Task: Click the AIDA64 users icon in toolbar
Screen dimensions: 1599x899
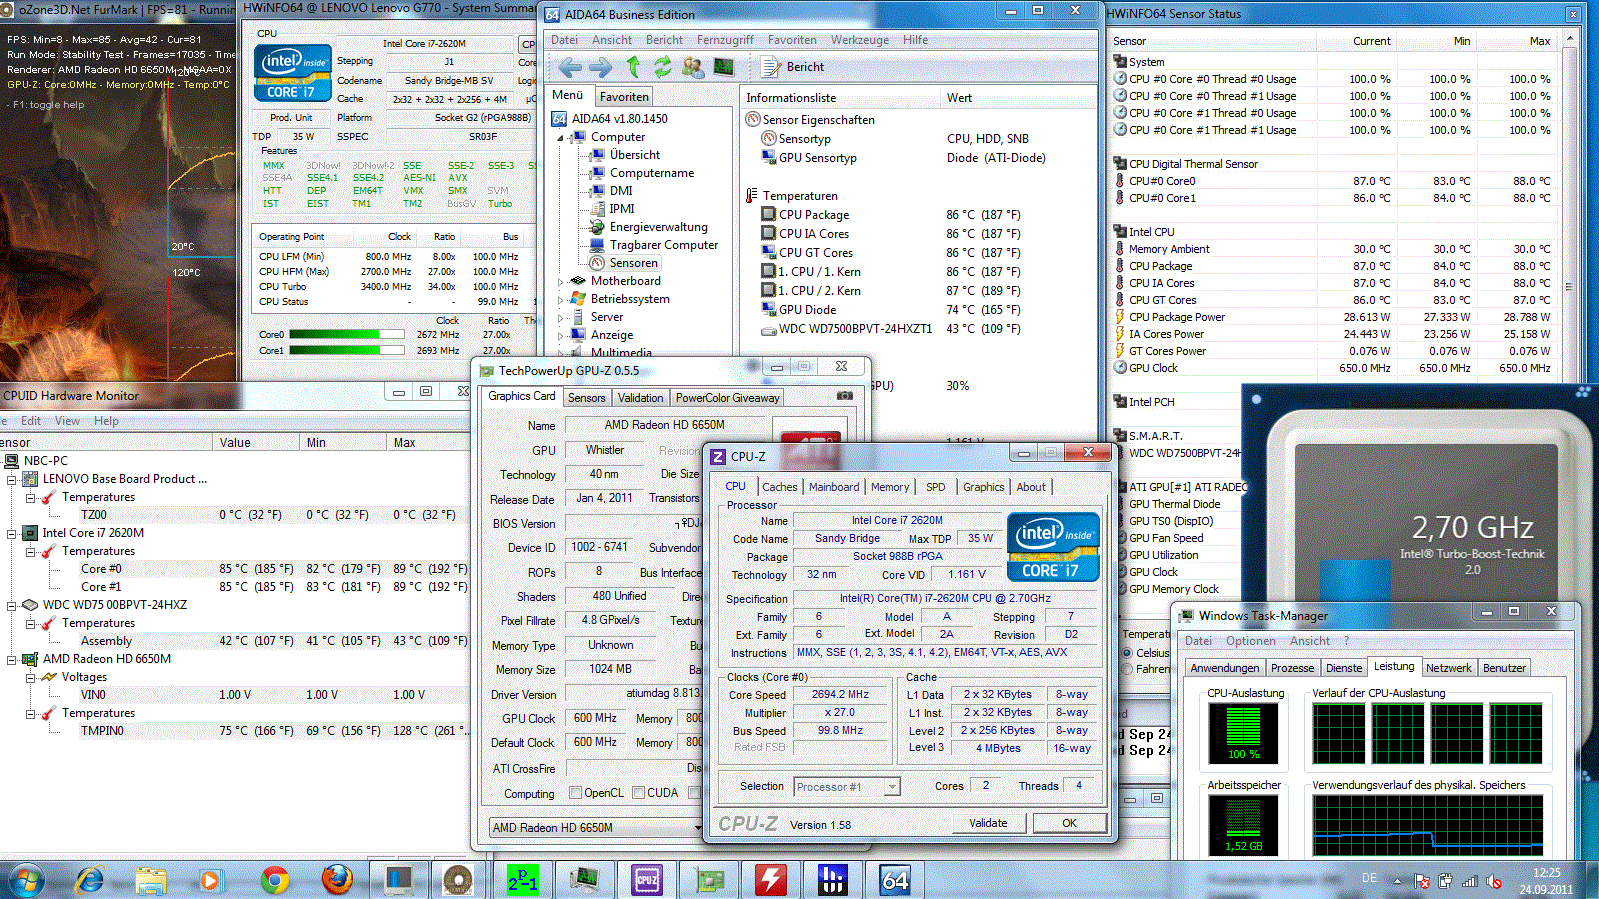Action: (x=692, y=67)
